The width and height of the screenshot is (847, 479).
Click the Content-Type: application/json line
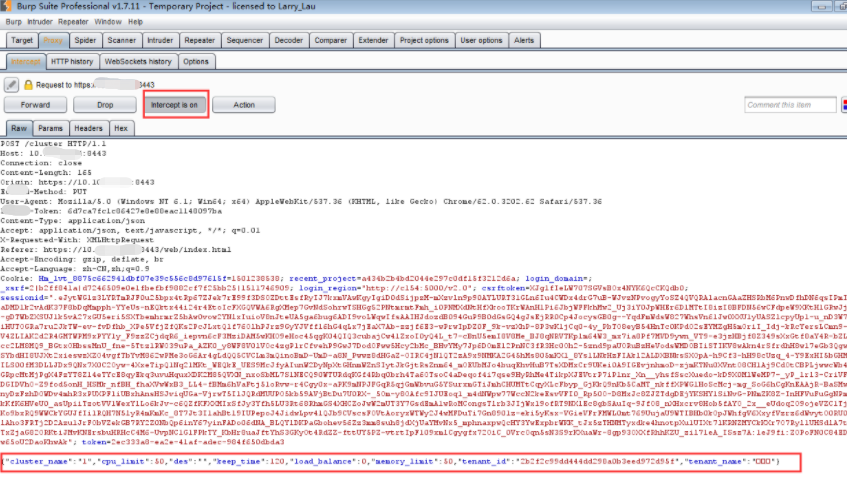point(72,221)
